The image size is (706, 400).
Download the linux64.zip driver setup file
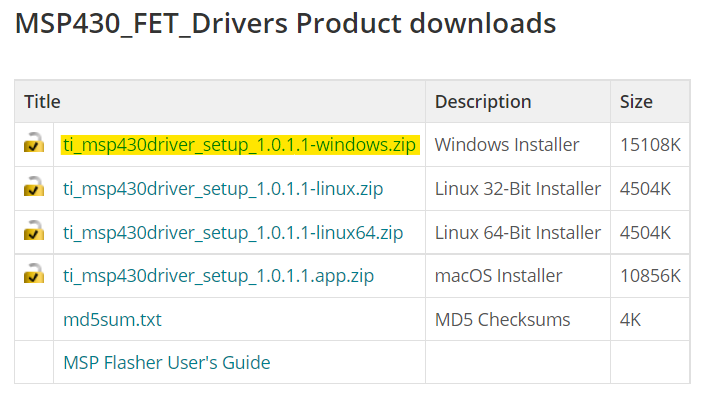233,232
